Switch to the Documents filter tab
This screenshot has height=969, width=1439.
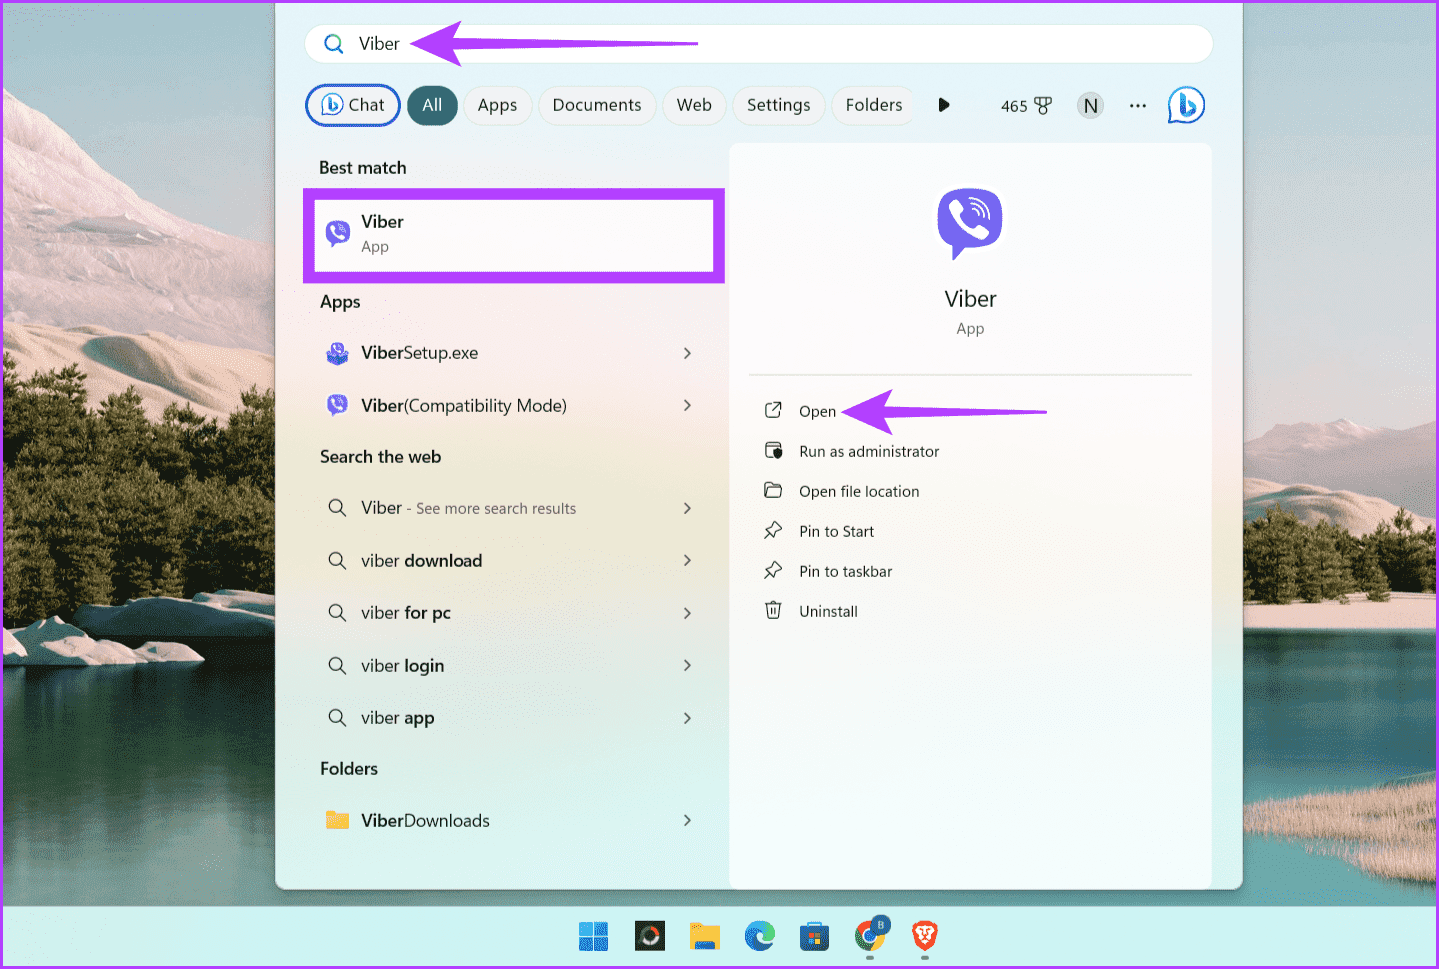597,105
